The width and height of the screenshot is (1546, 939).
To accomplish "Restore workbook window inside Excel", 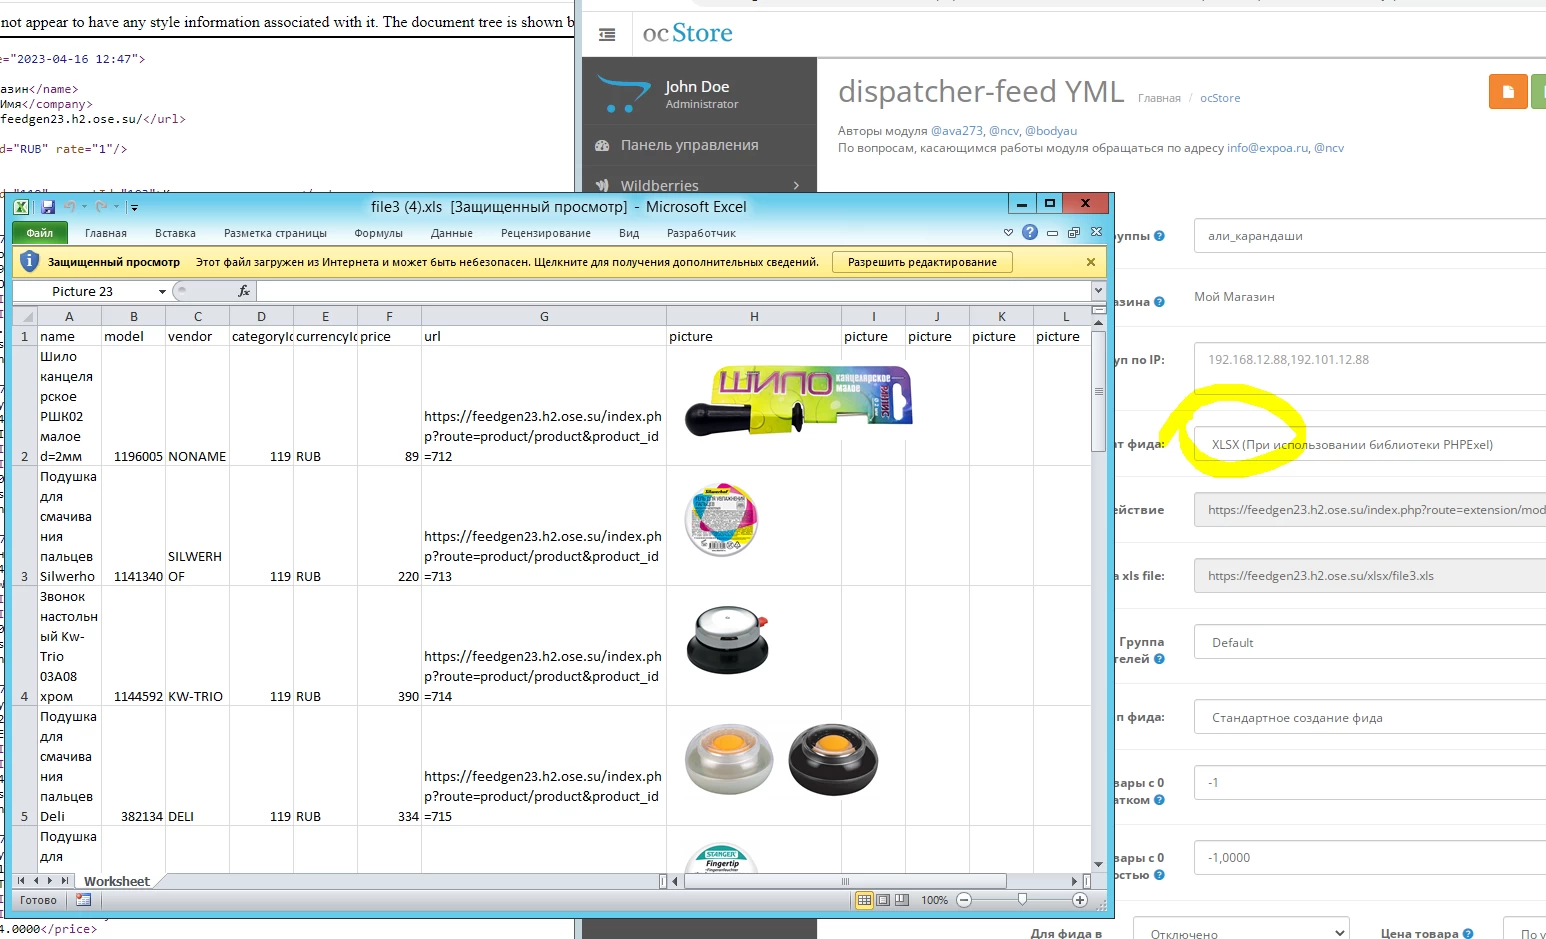I will pos(1074,232).
